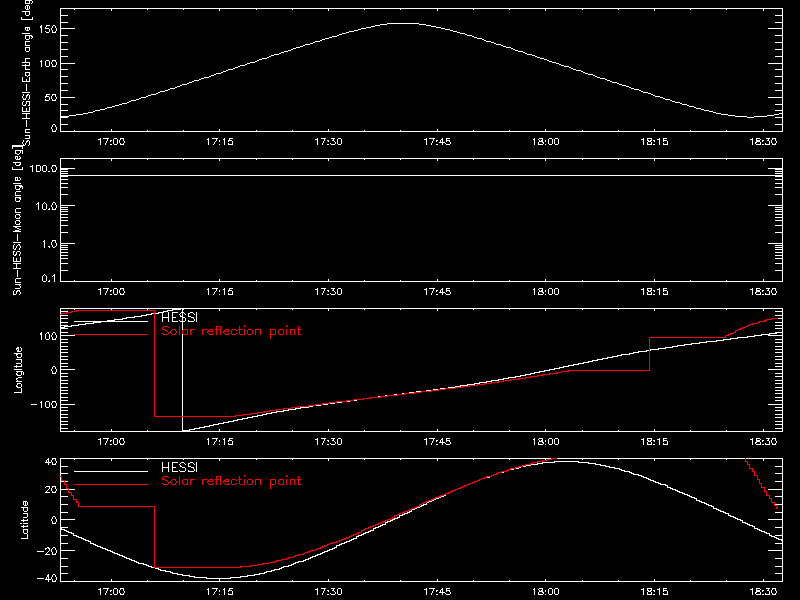This screenshot has width=800, height=600.
Task: Click 17:00 time label under Earth angle plot
Action: (x=111, y=142)
